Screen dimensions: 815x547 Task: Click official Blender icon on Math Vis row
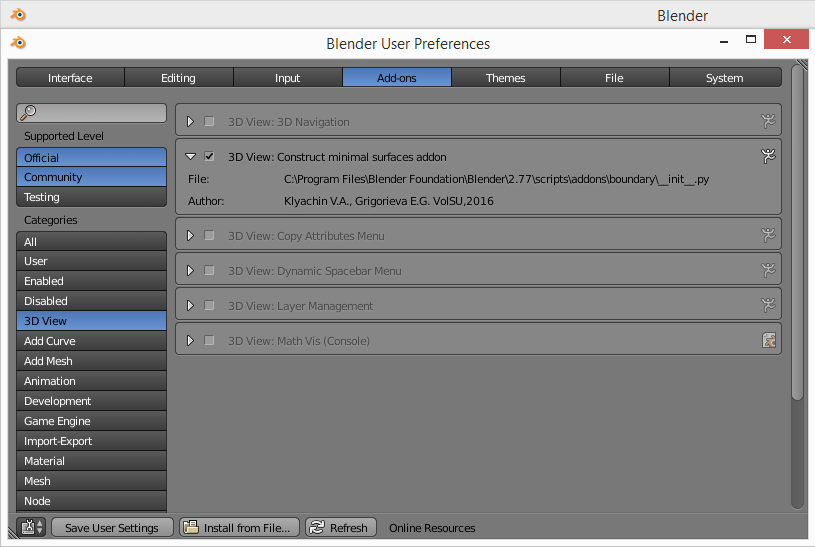(x=769, y=341)
